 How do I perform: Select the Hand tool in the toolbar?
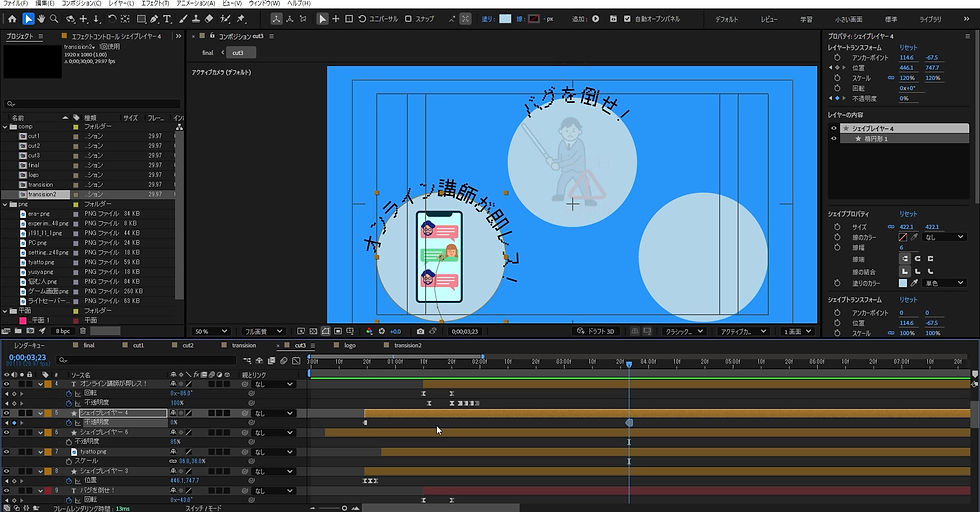41,19
